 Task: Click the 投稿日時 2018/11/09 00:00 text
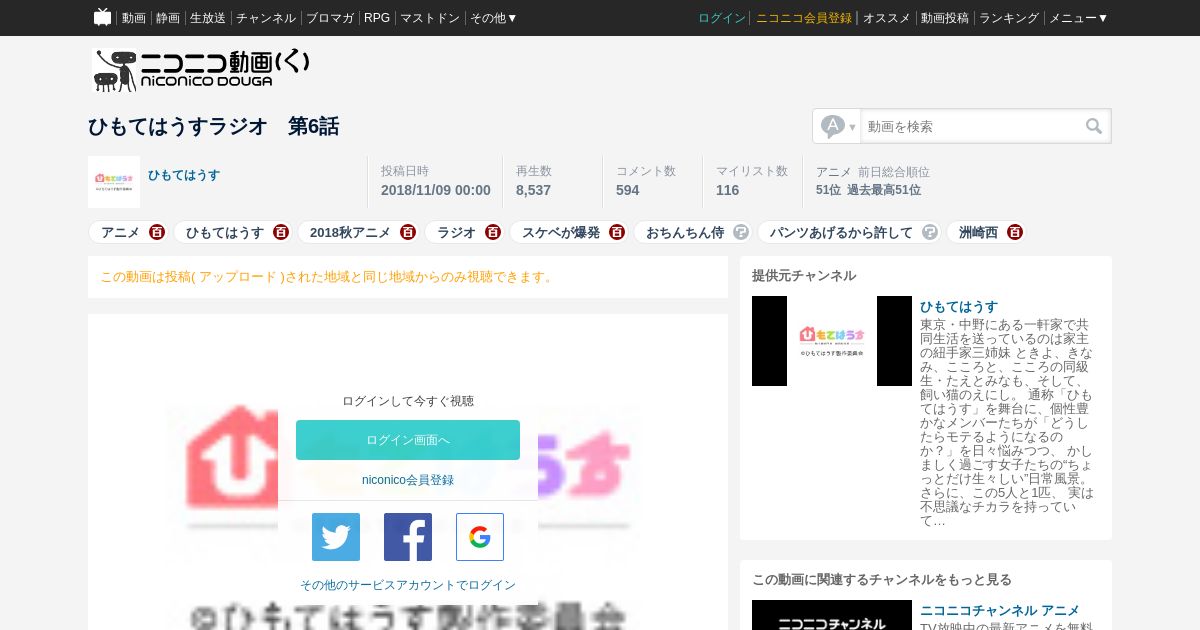pyautogui.click(x=436, y=190)
